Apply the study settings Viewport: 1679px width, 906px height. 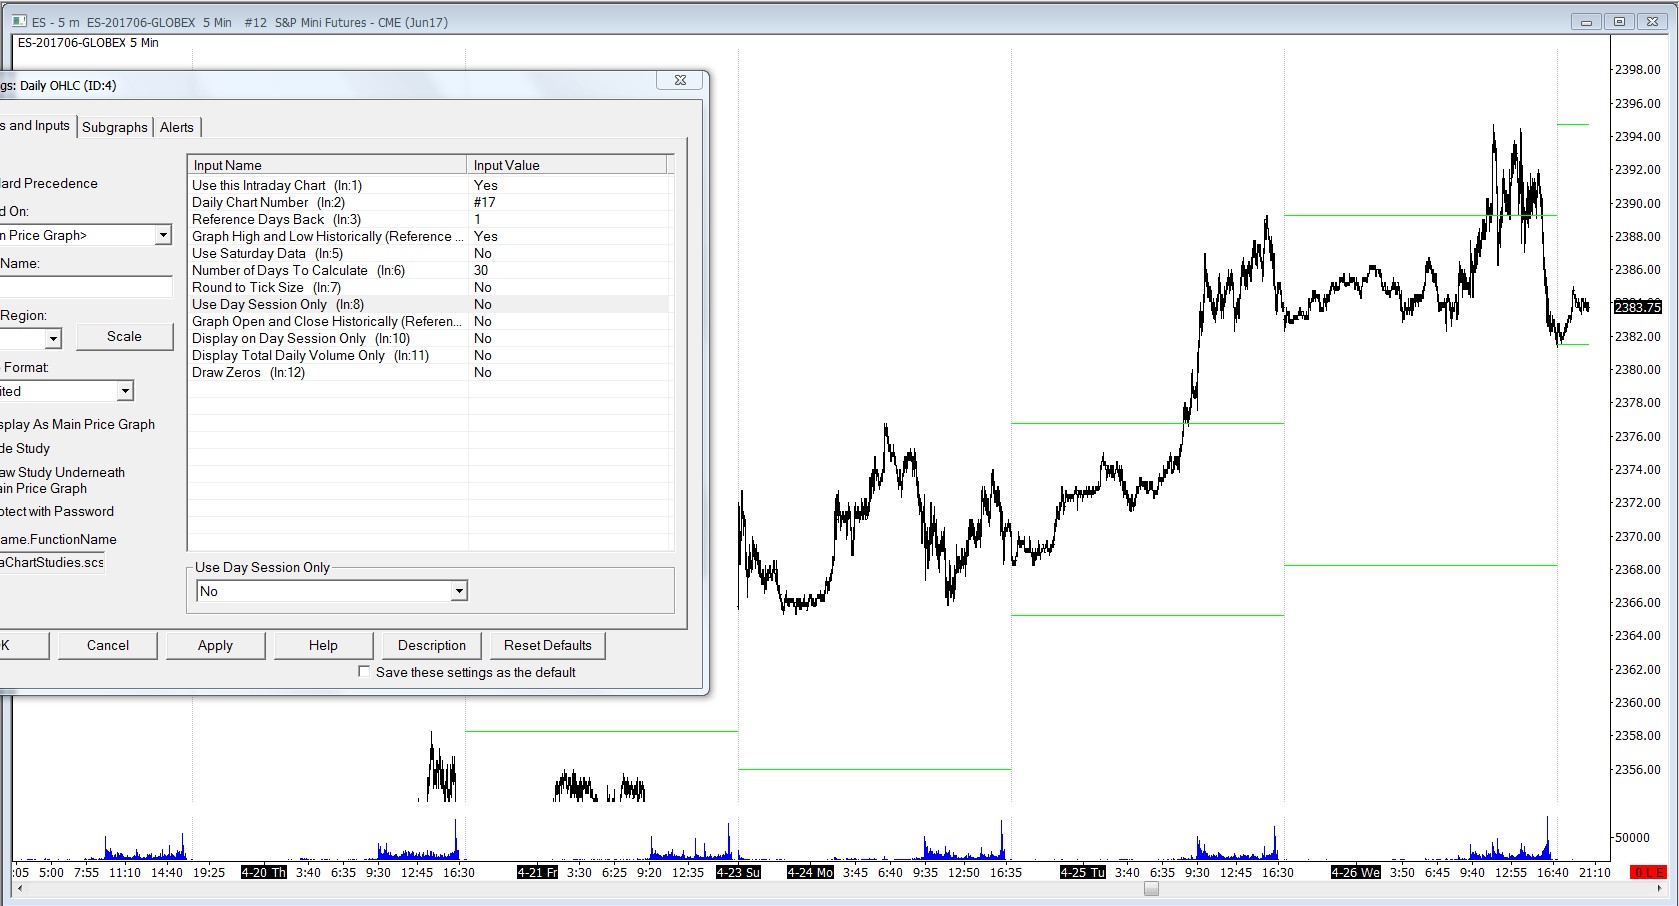coord(215,646)
